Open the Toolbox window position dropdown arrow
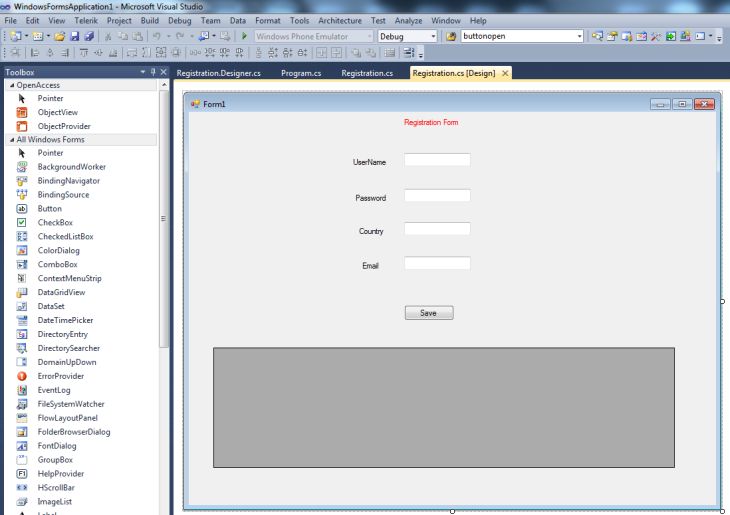Viewport: 730px width, 515px height. [x=143, y=72]
